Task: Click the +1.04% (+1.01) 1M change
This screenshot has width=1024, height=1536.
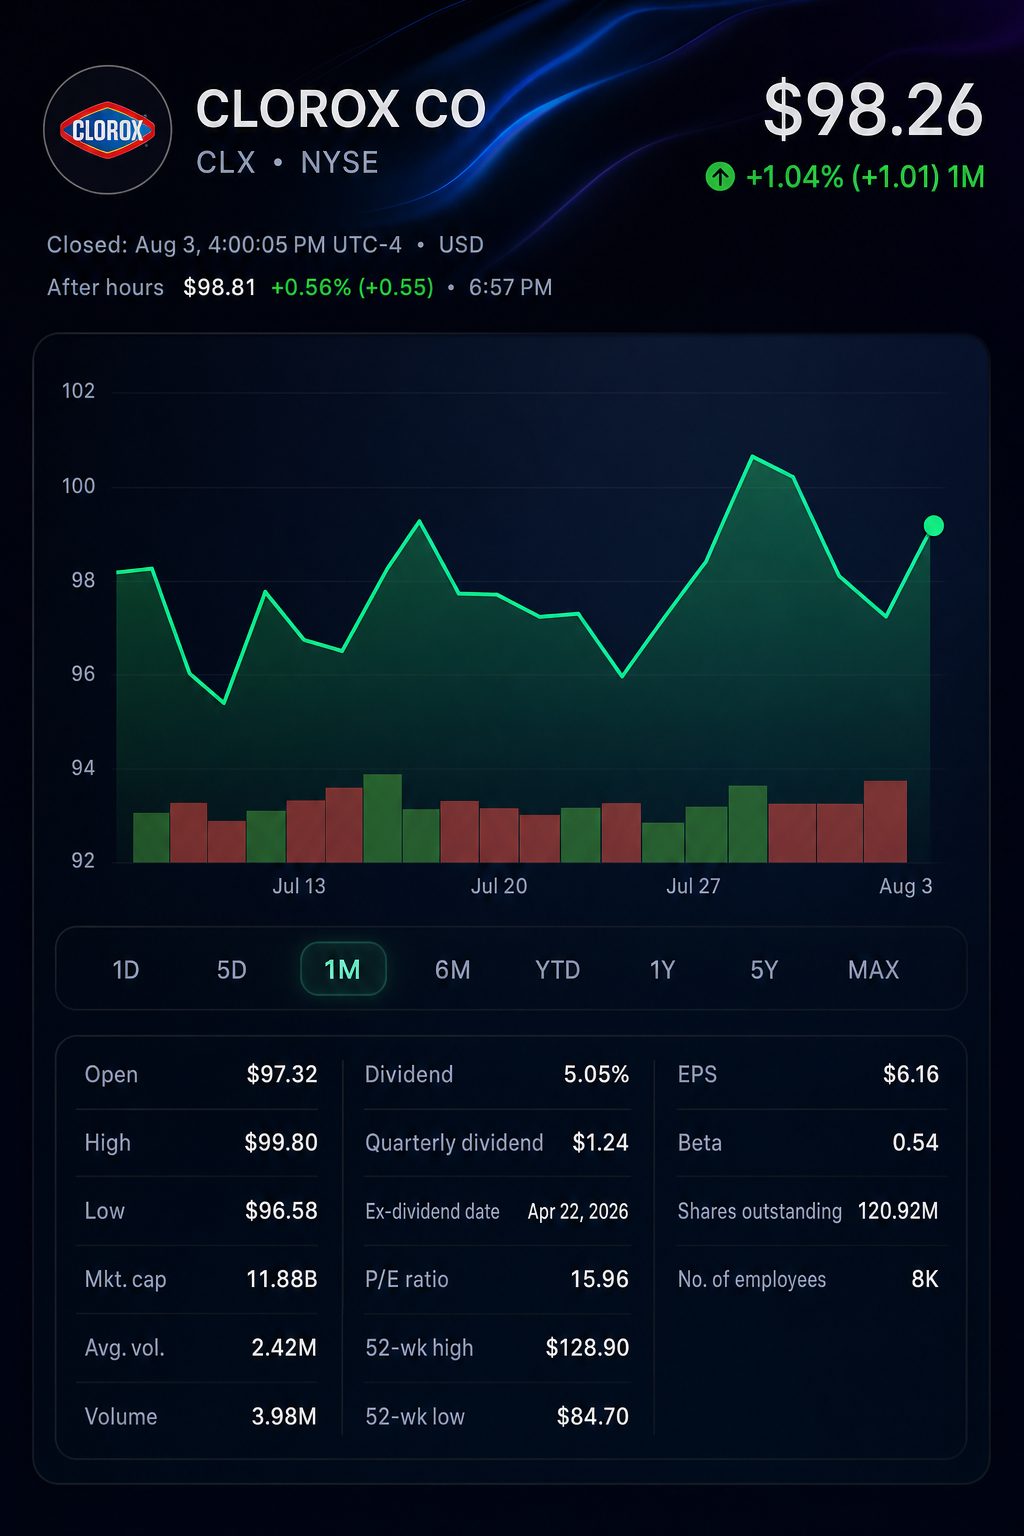Action: pos(865,177)
